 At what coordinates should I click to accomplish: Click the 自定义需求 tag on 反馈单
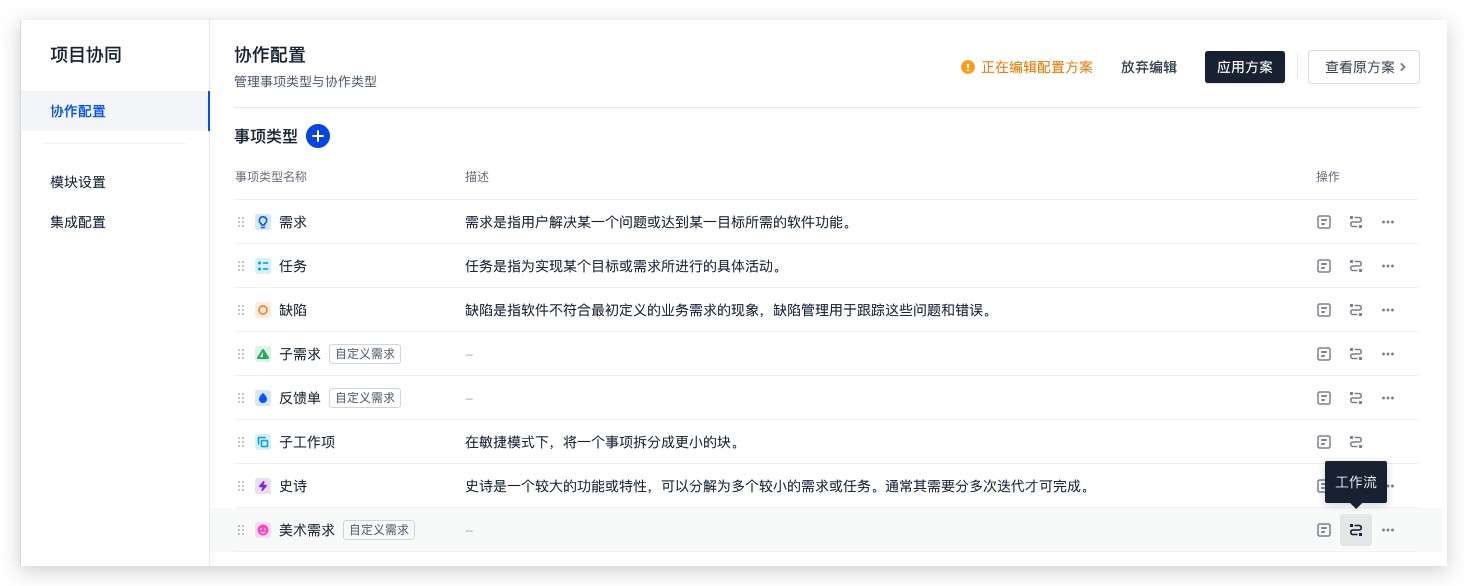pyautogui.click(x=365, y=398)
